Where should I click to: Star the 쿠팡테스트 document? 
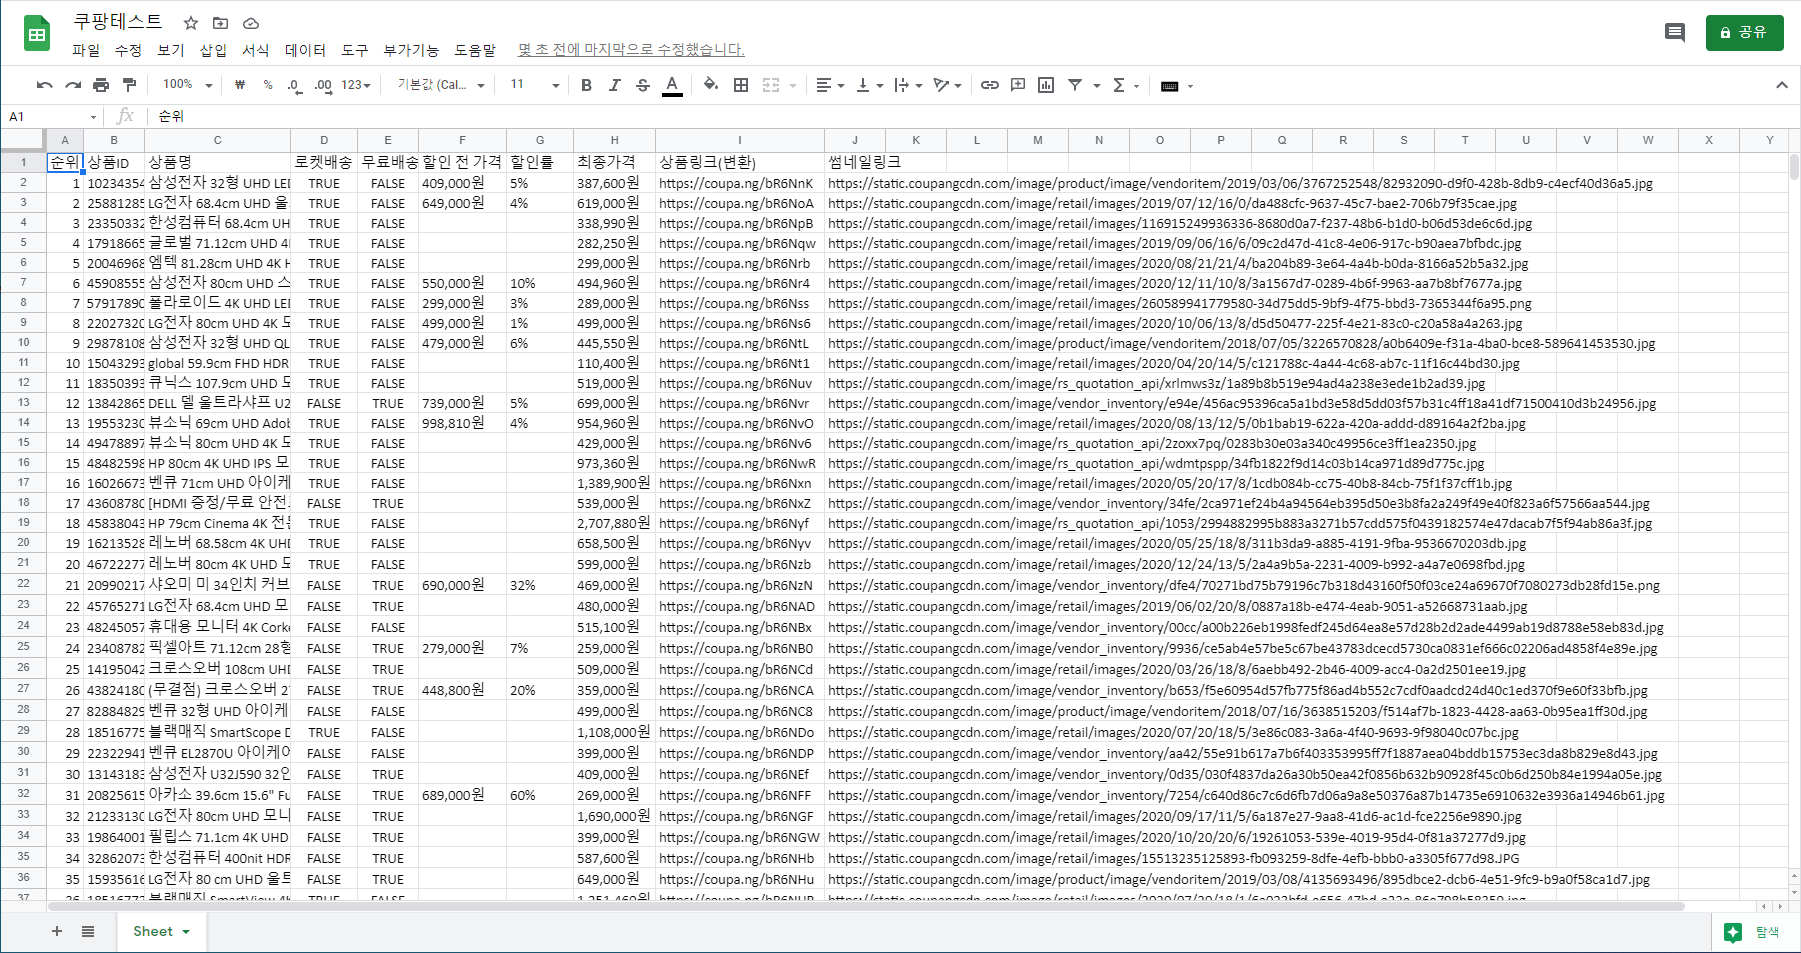(x=191, y=23)
